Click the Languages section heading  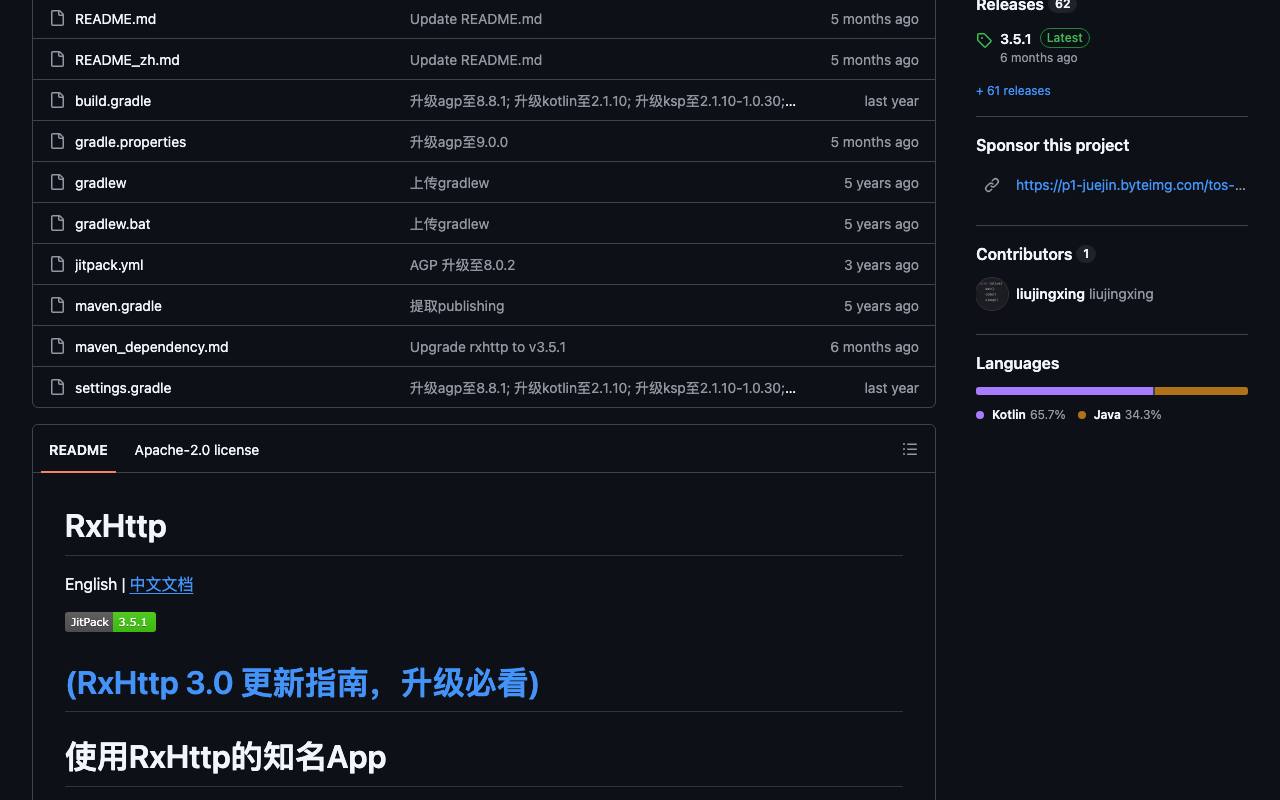coord(1017,363)
